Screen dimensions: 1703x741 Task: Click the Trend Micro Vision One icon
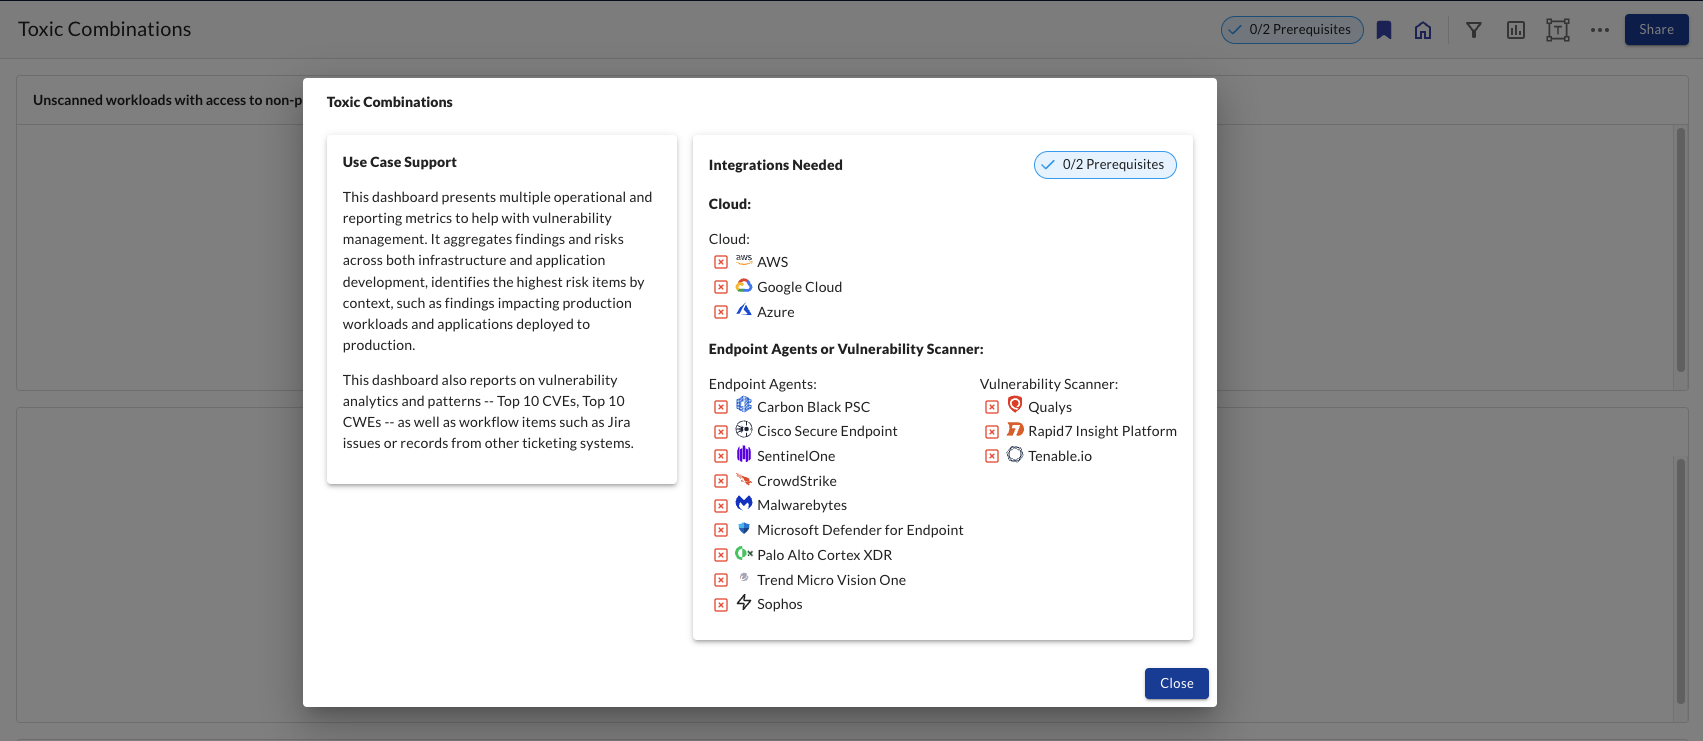744,578
